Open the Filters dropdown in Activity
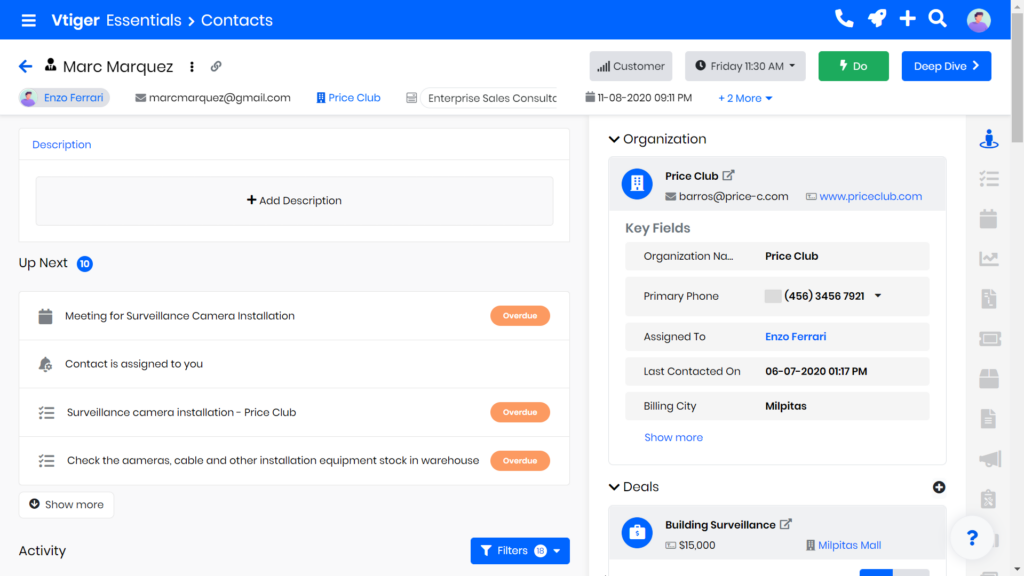 [520, 550]
